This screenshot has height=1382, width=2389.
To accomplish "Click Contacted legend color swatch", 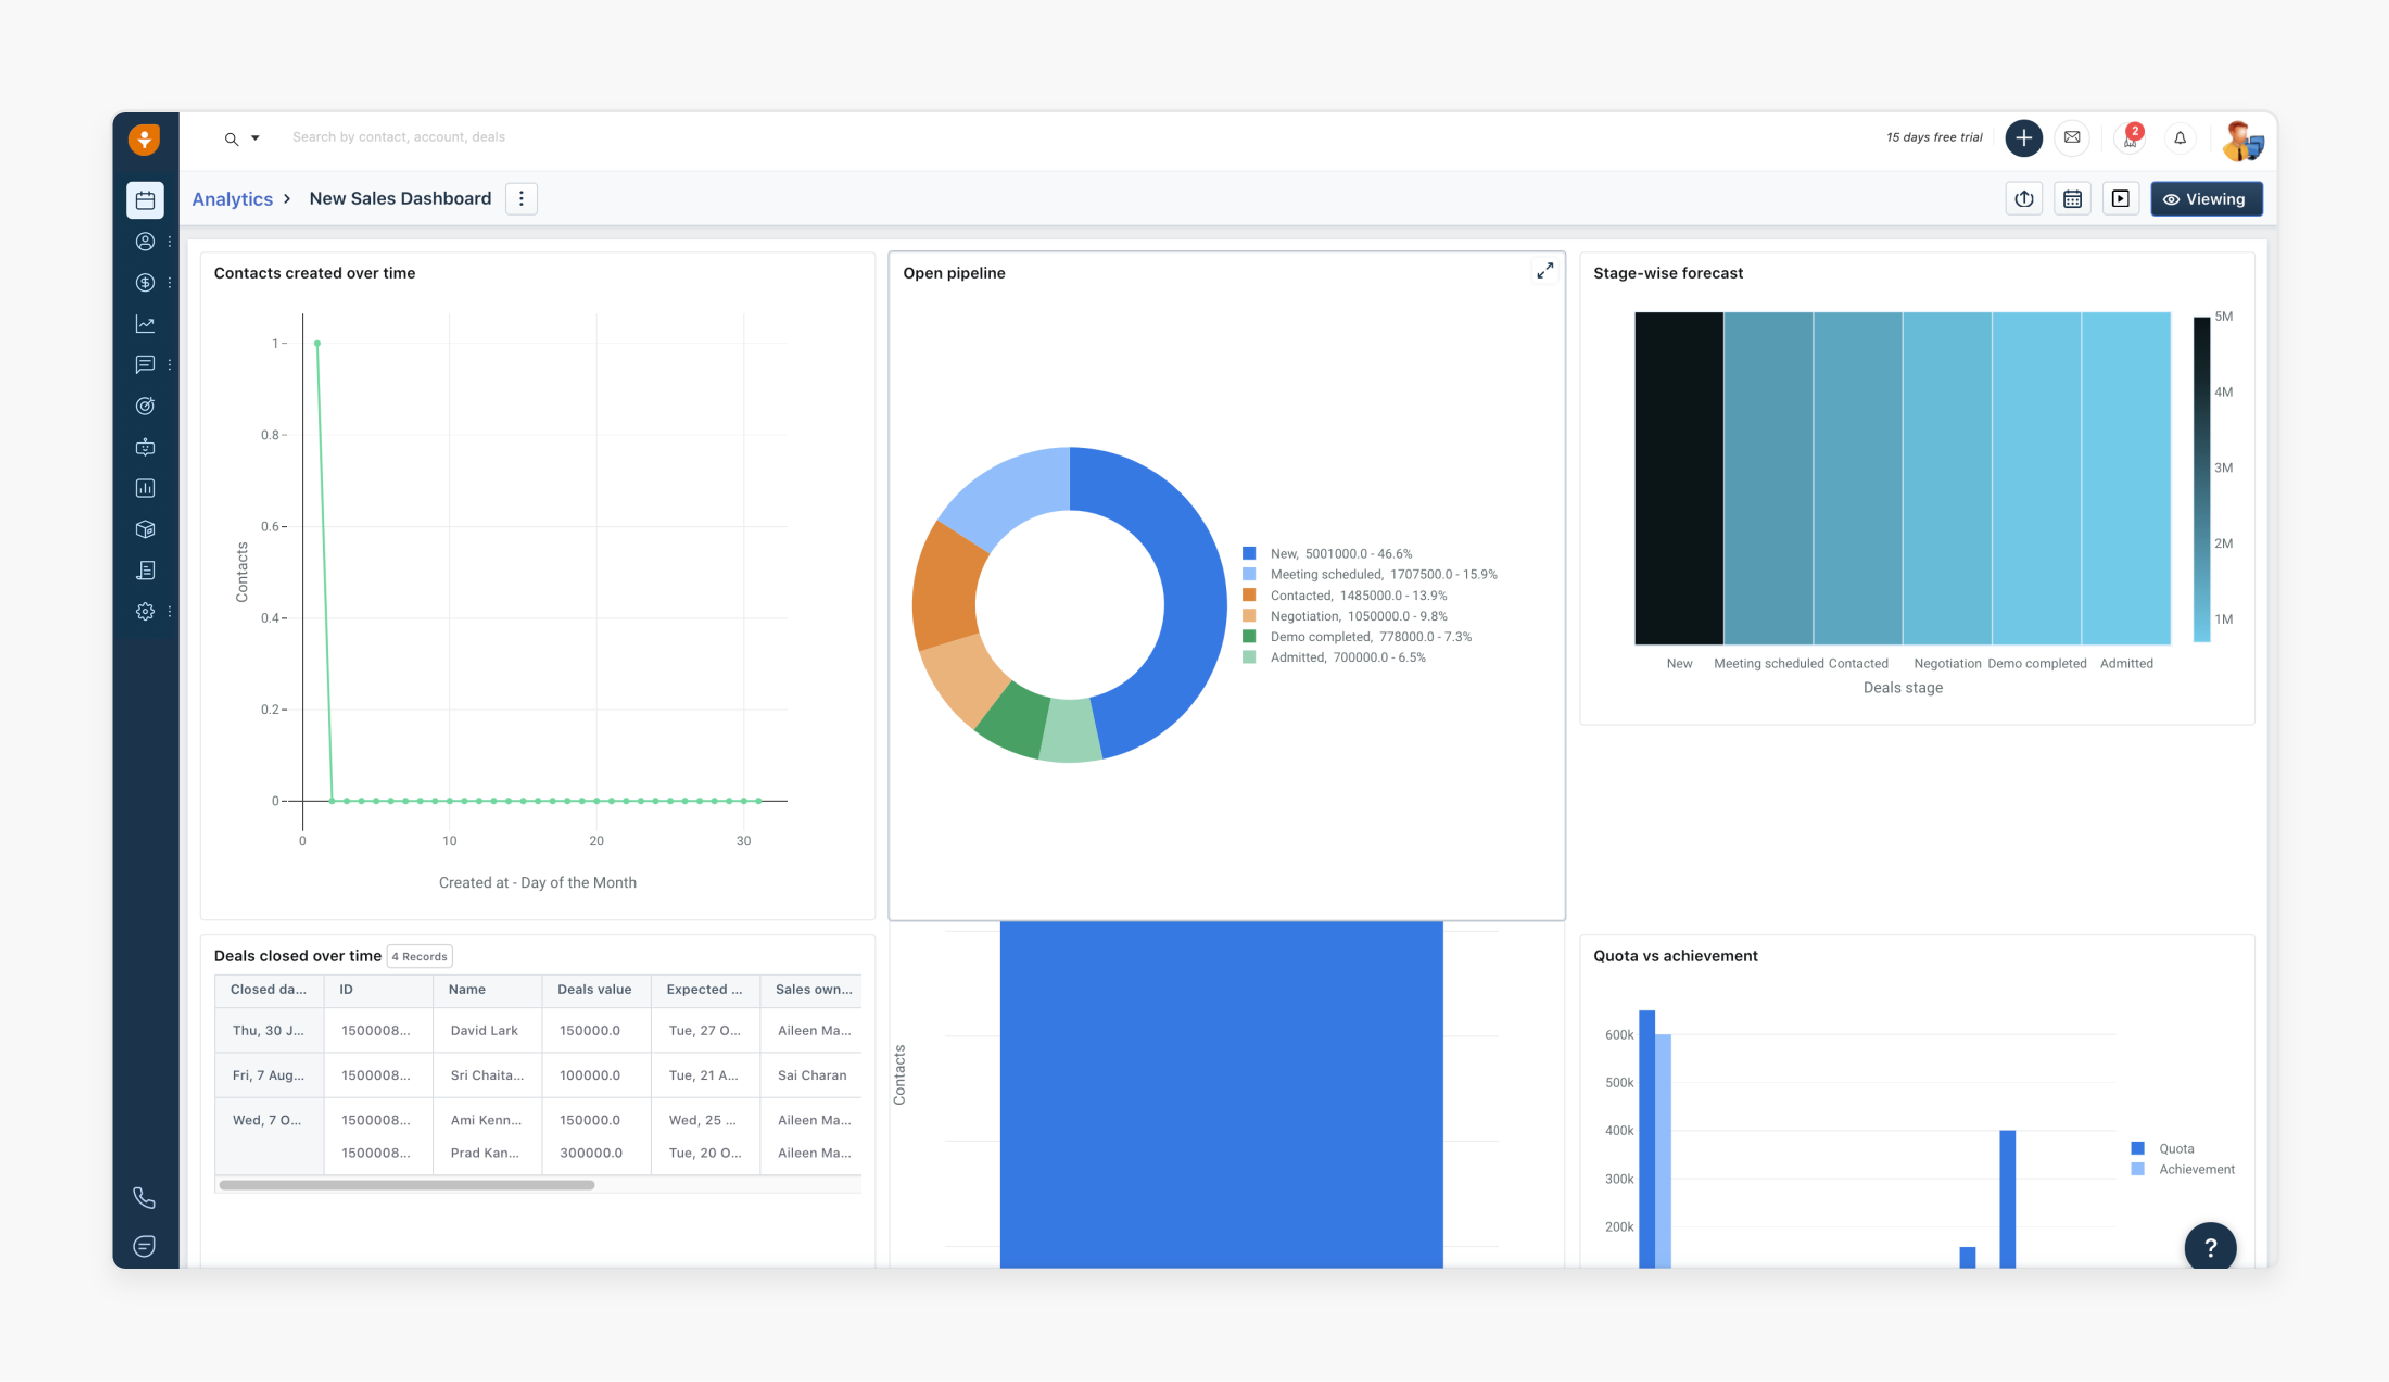I will pyautogui.click(x=1249, y=595).
